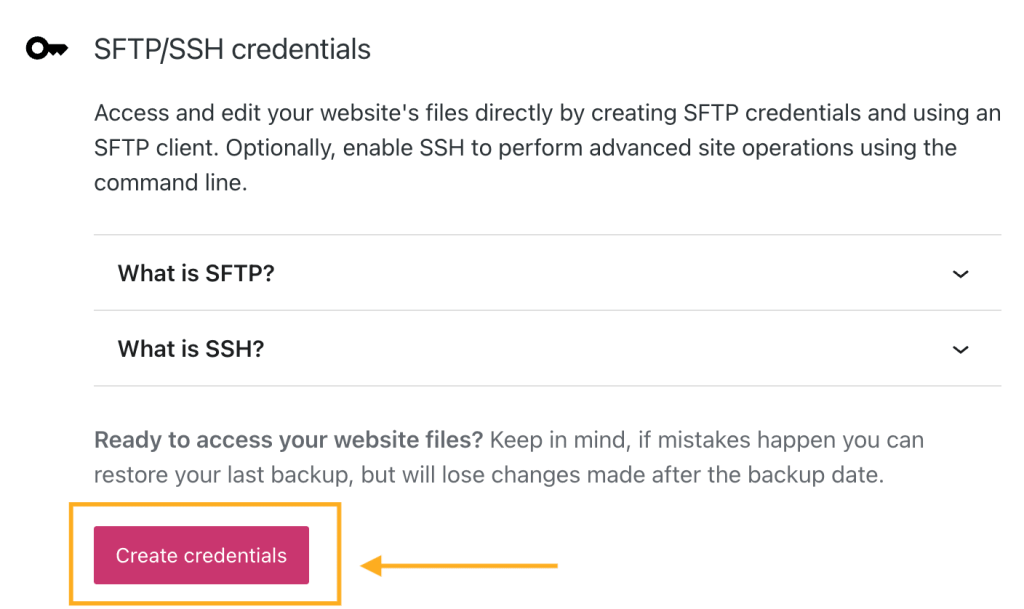Expand the chevron next to What is SSH?
The width and height of the screenshot is (1024, 609).
click(960, 350)
